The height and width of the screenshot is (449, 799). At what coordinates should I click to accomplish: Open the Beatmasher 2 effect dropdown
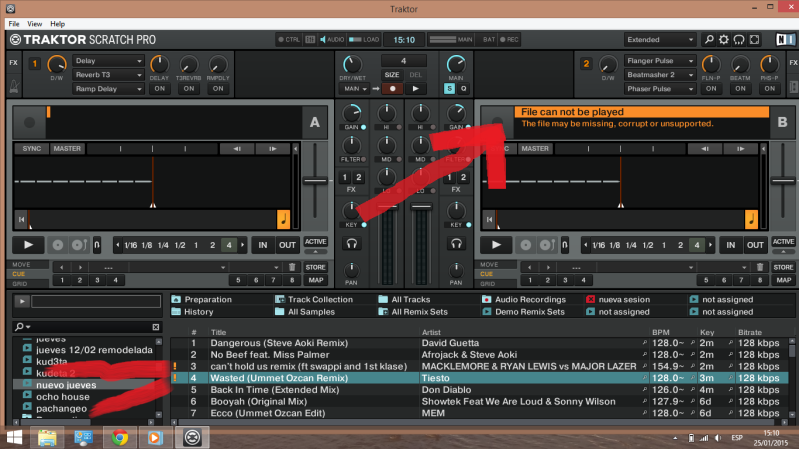(x=660, y=74)
